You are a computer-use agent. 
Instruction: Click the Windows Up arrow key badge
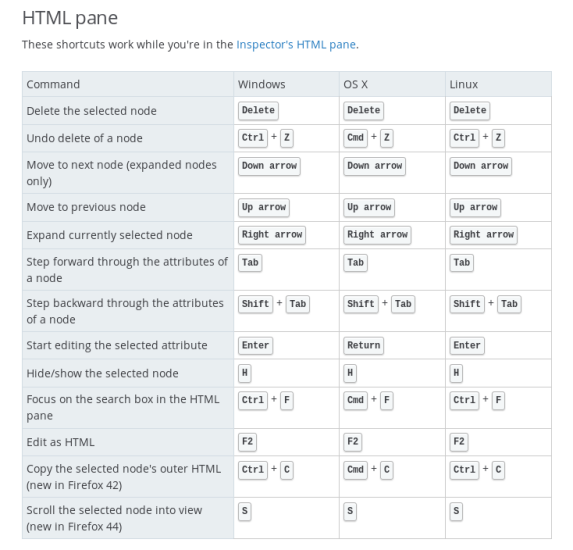(x=263, y=208)
